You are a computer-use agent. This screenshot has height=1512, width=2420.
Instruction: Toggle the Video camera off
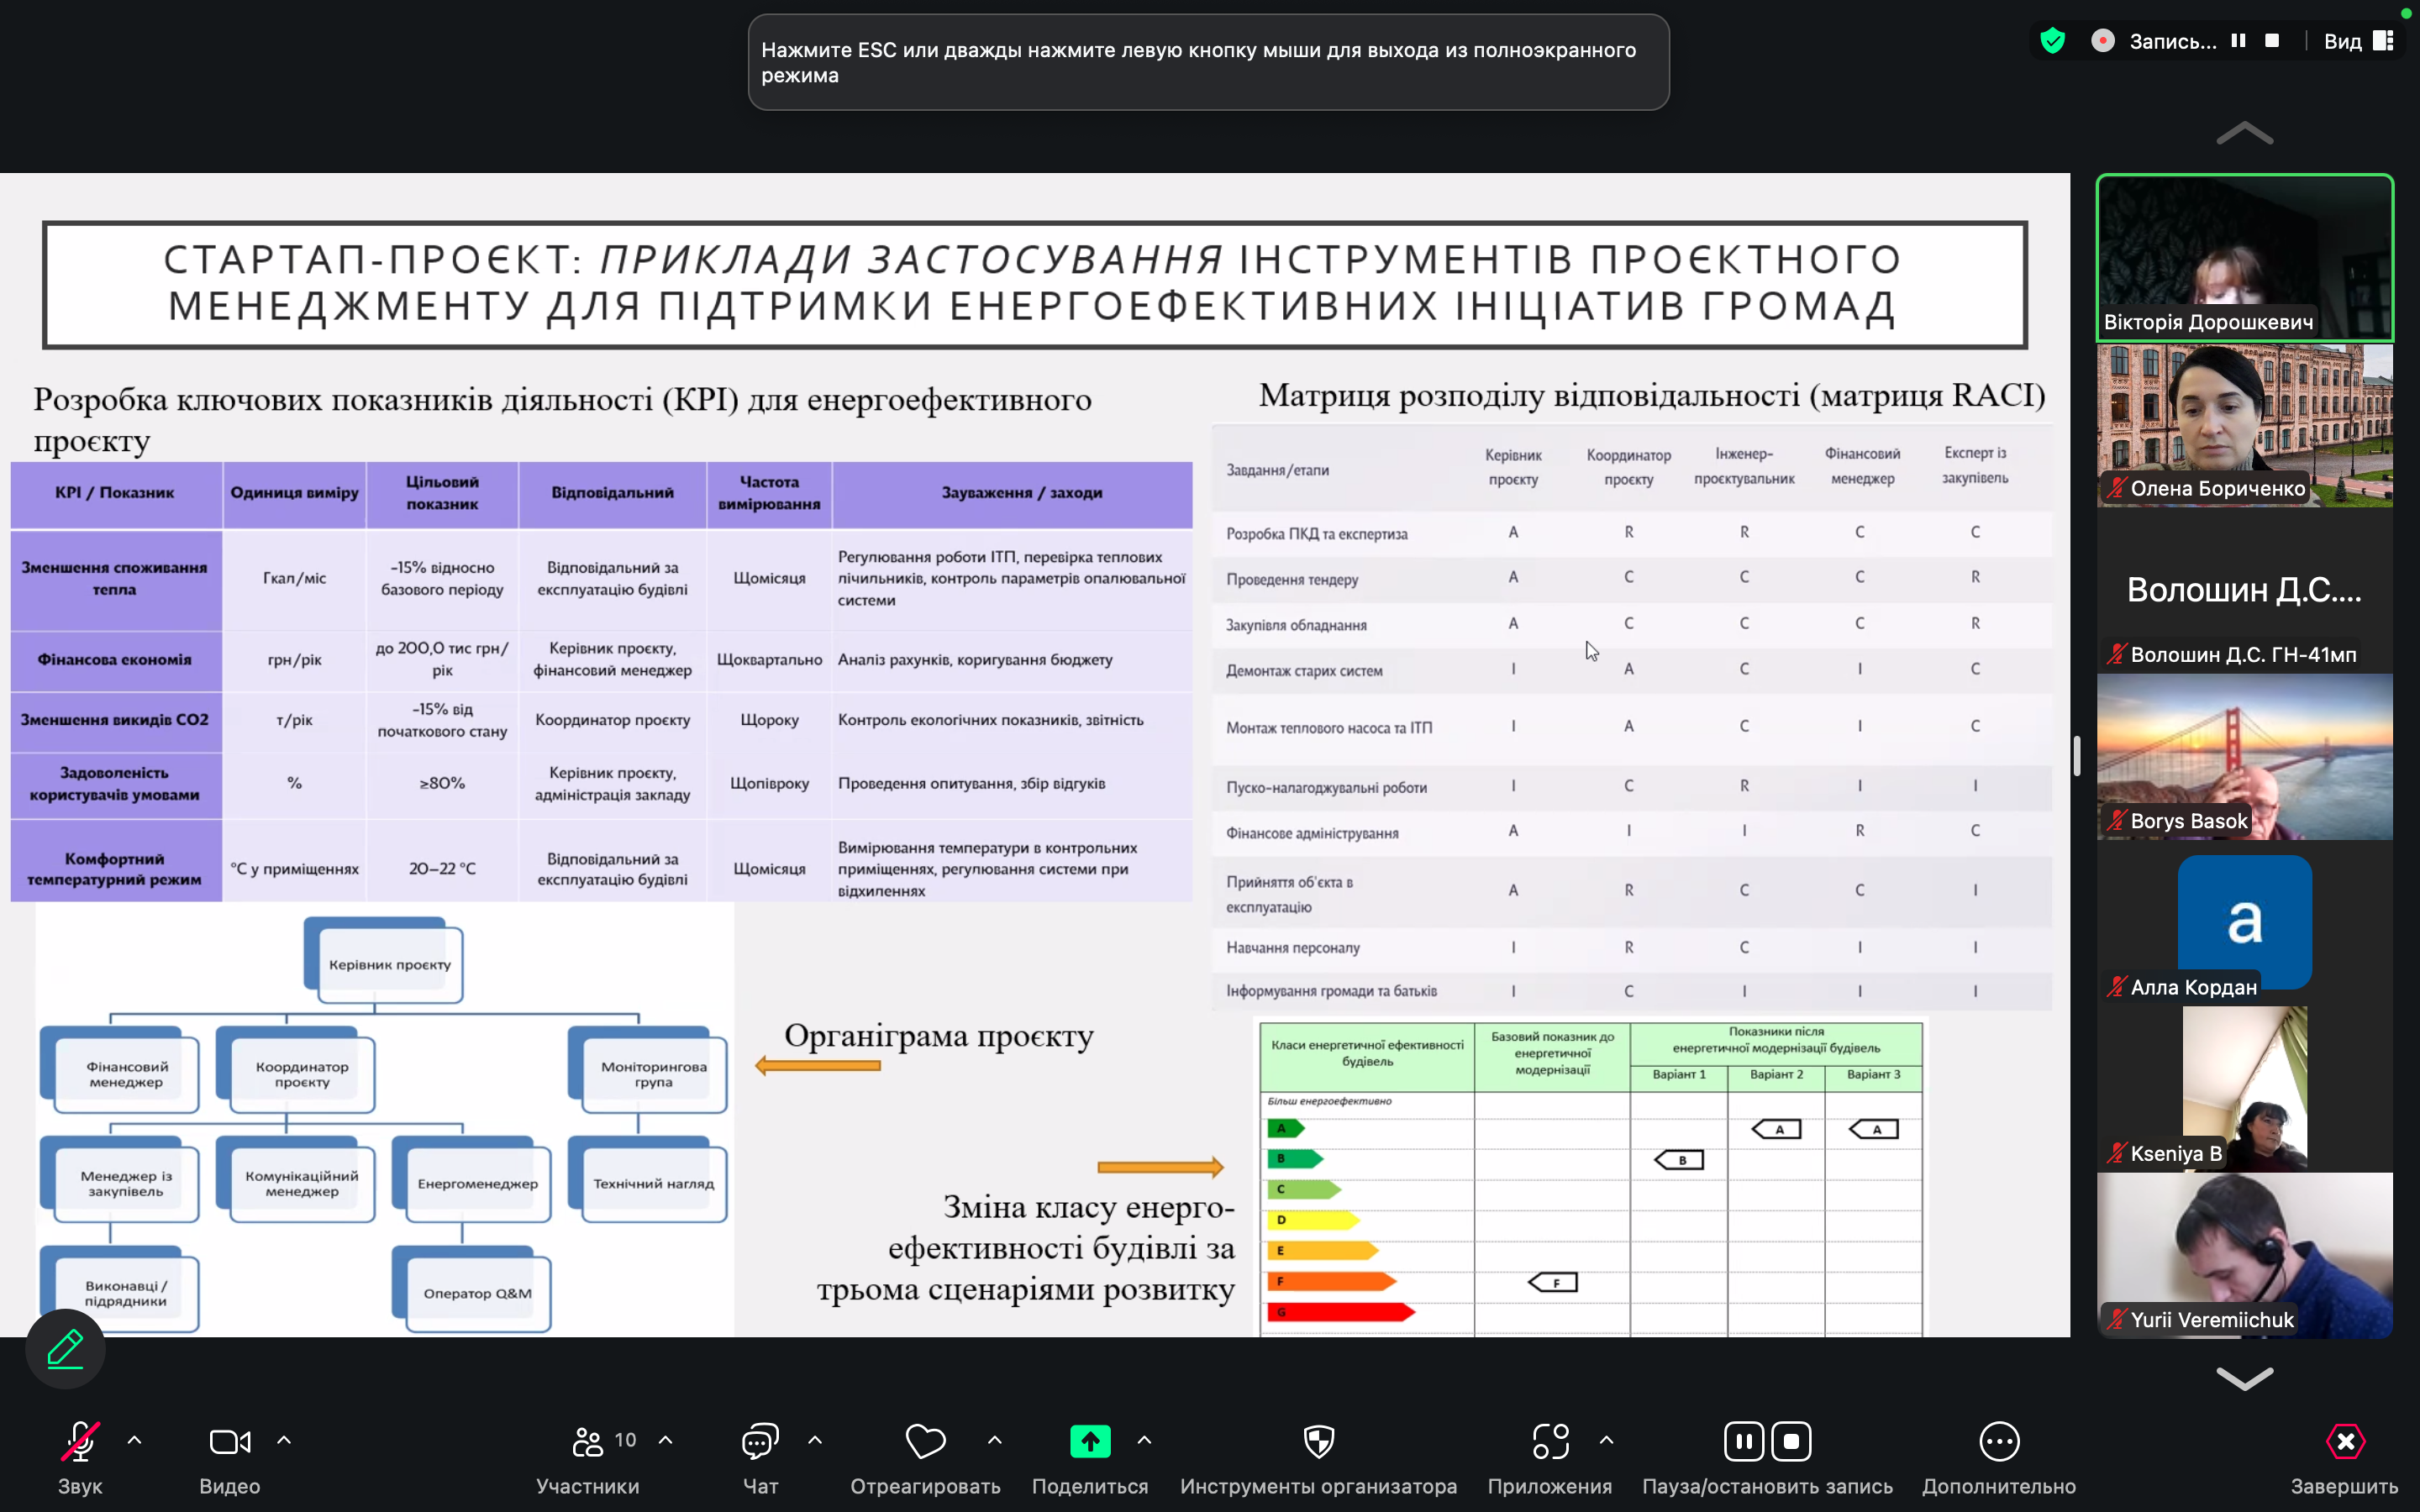point(229,1441)
